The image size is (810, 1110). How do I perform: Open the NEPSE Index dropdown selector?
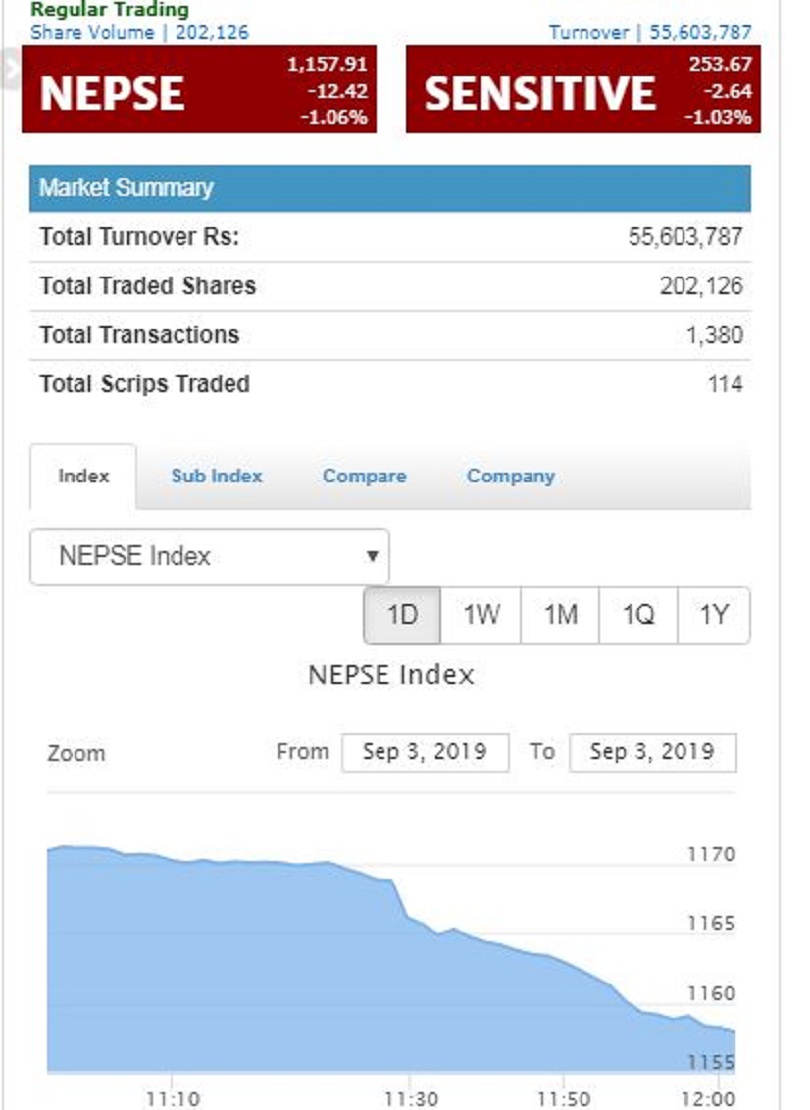(x=209, y=556)
